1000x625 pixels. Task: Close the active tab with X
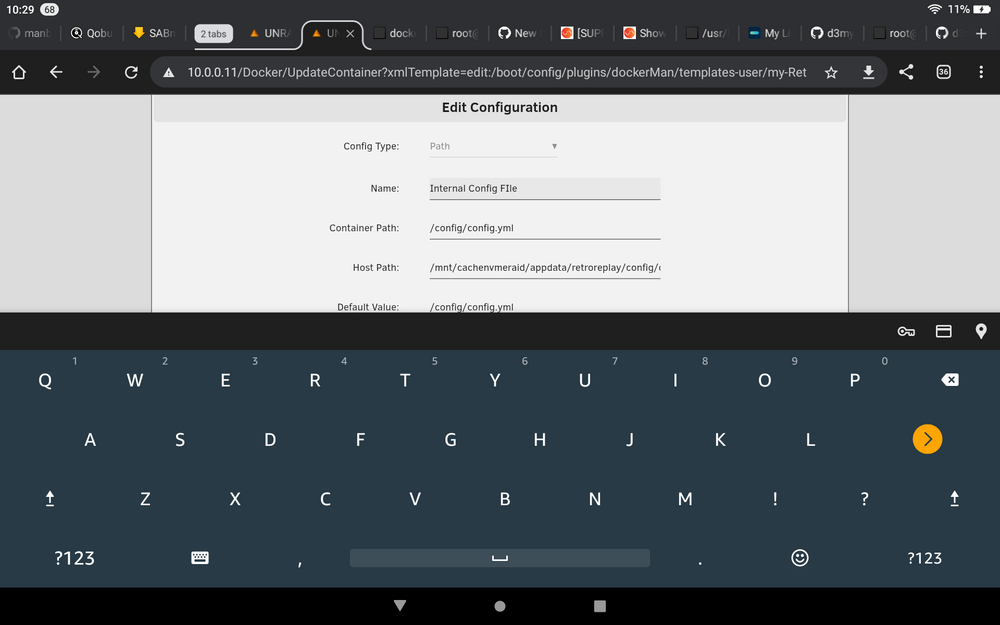pyautogui.click(x=350, y=34)
